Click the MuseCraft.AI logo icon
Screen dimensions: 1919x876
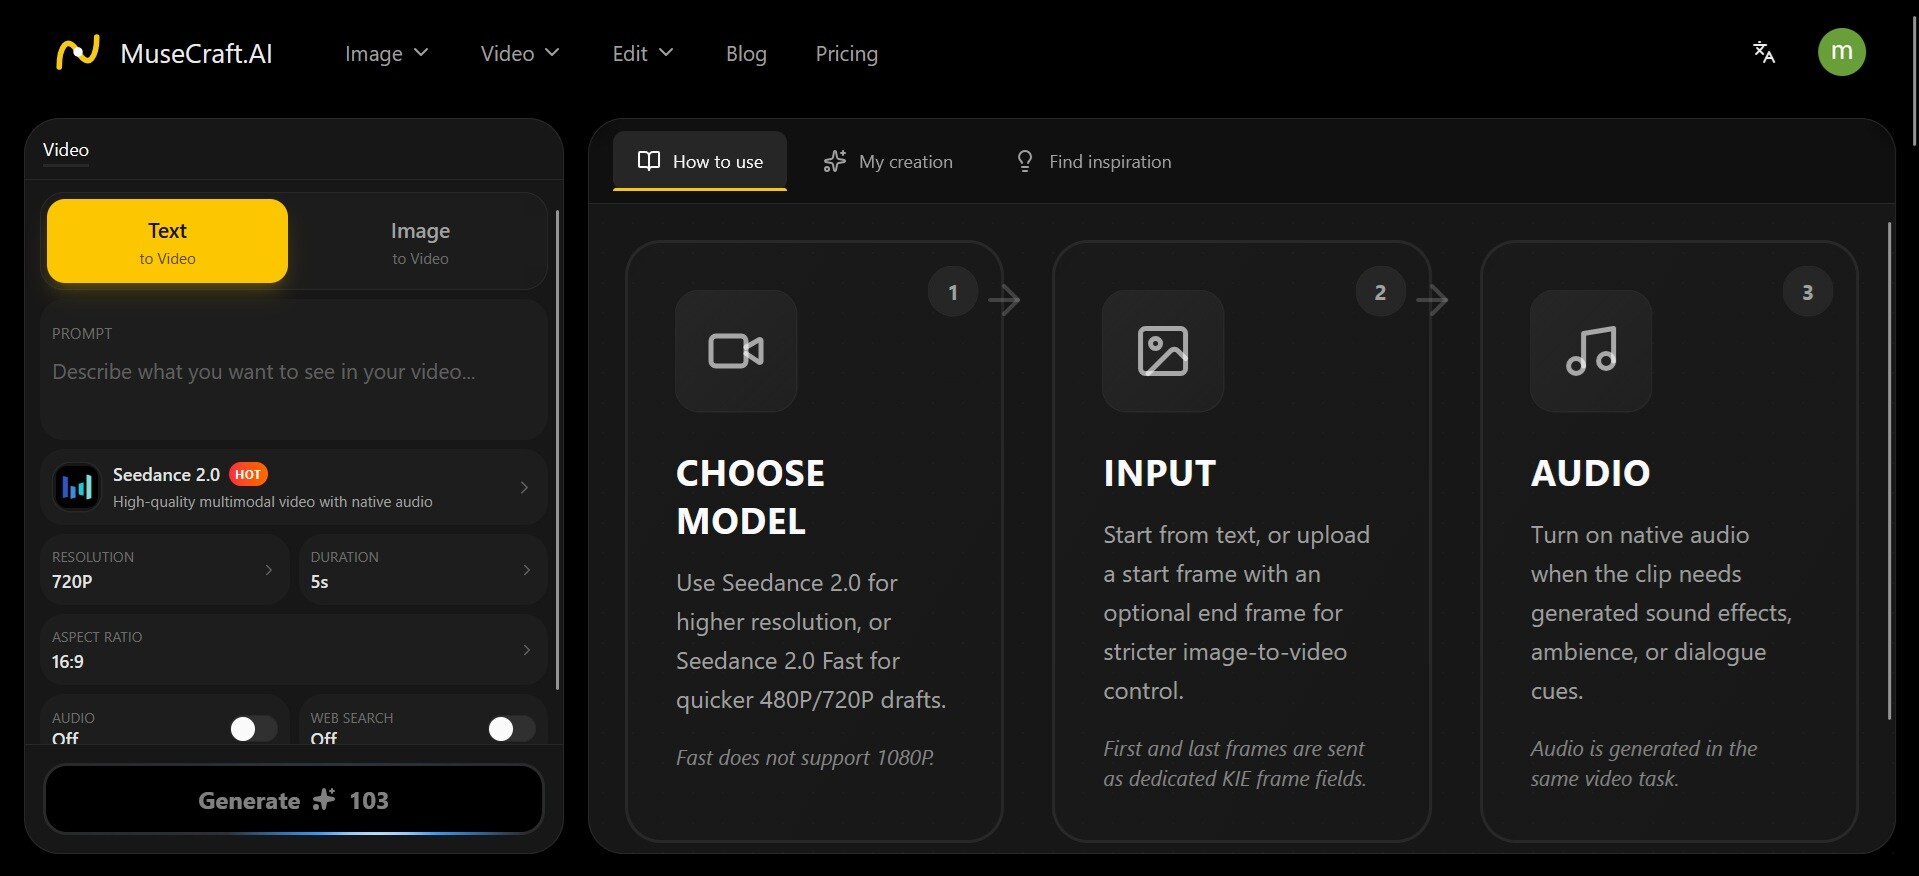pos(78,52)
